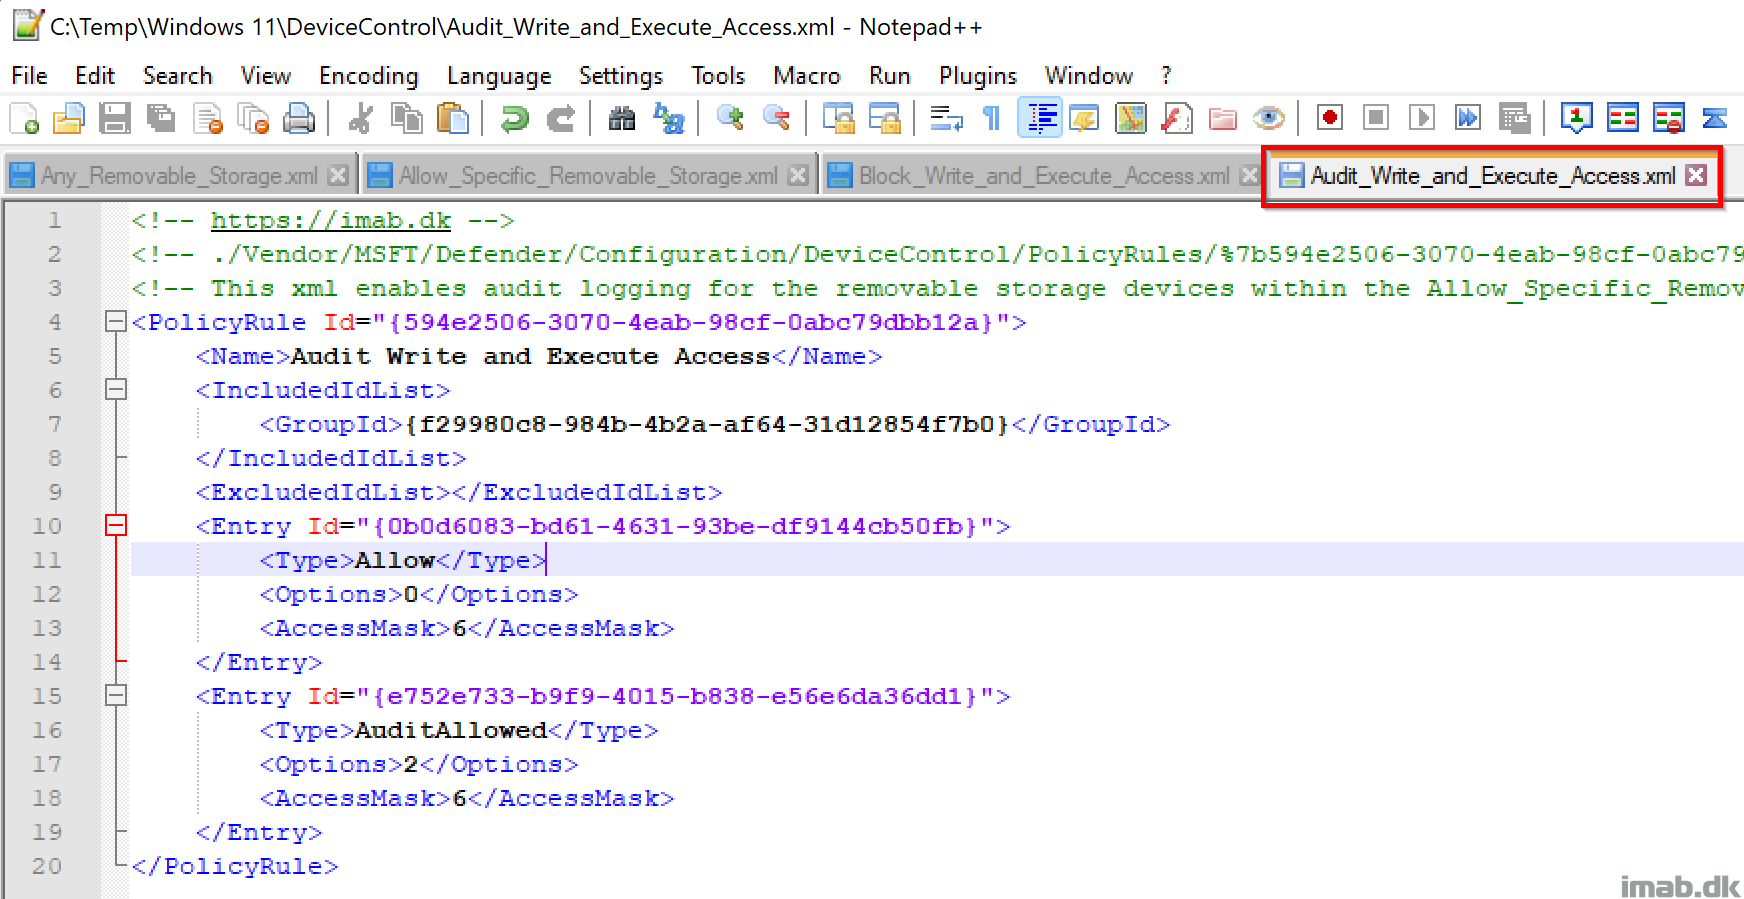The height and width of the screenshot is (899, 1744).
Task: Open the Encoding menu
Action: coord(369,76)
